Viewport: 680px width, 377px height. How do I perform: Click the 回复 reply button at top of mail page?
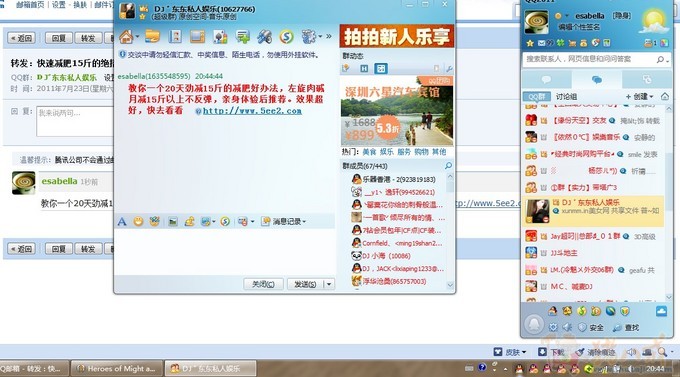click(x=59, y=38)
